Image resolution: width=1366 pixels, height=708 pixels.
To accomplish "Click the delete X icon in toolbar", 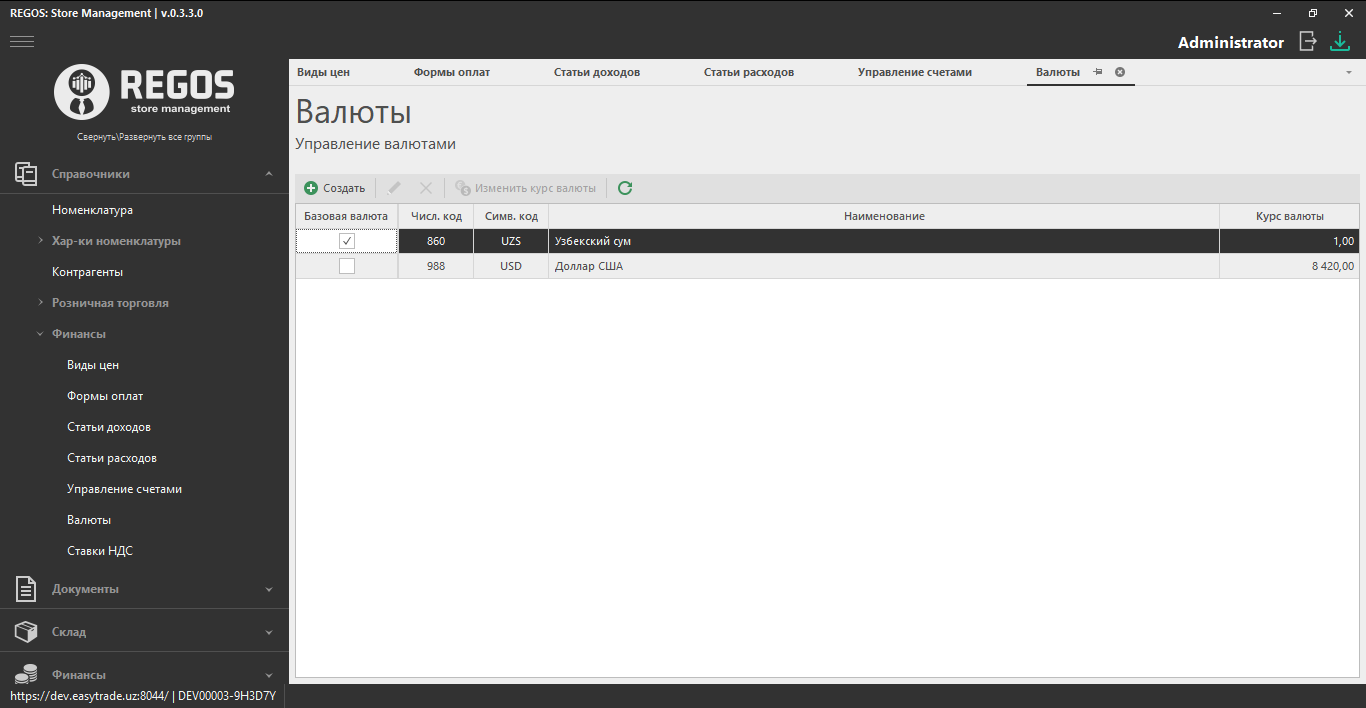I will [x=426, y=188].
